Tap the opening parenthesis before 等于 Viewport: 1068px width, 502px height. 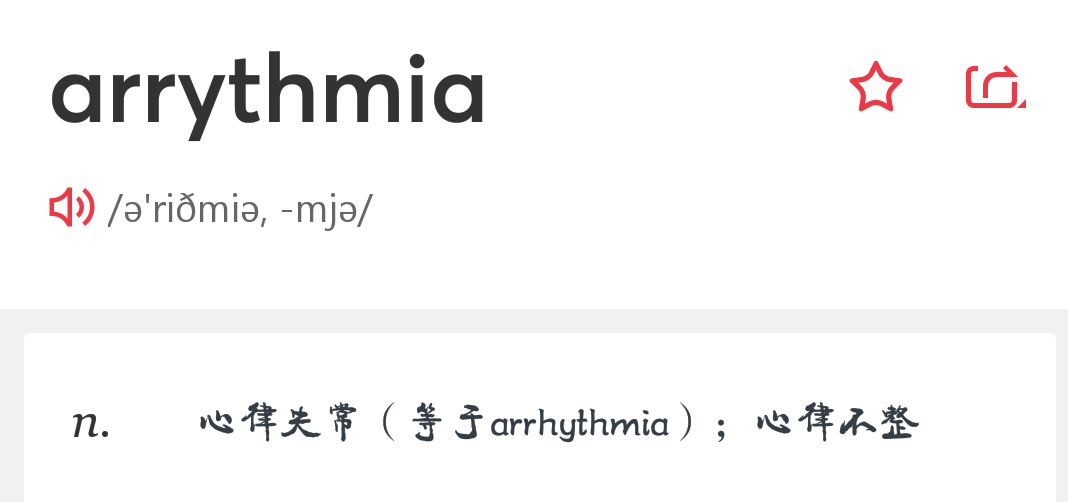point(388,424)
